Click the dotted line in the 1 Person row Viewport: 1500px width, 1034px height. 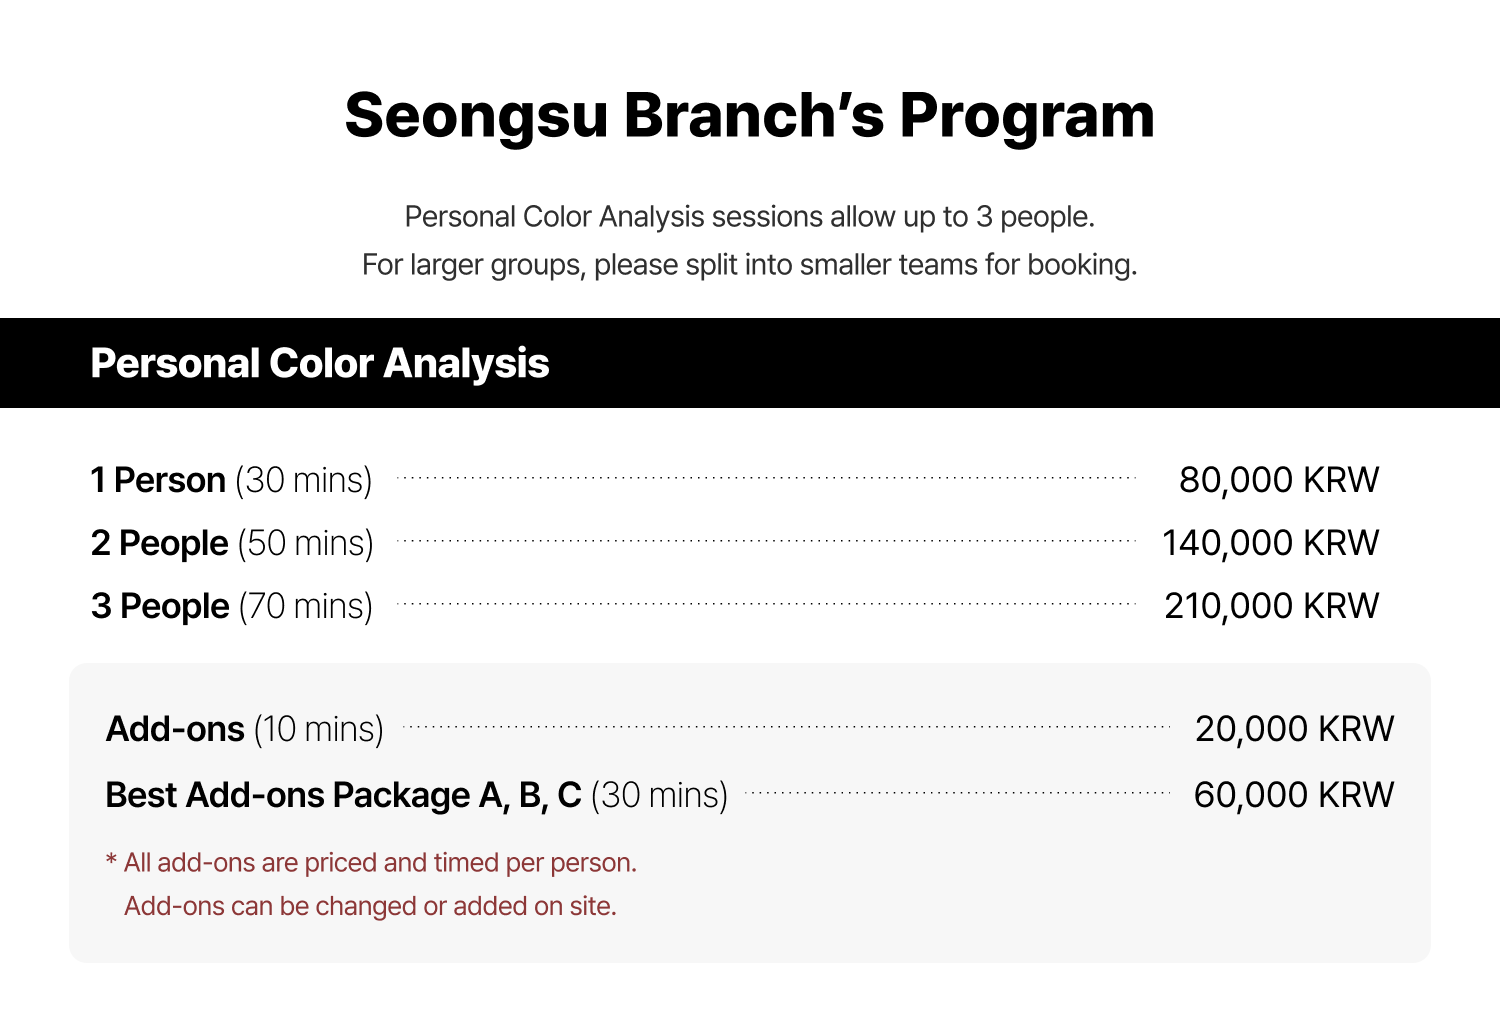[x=766, y=478]
